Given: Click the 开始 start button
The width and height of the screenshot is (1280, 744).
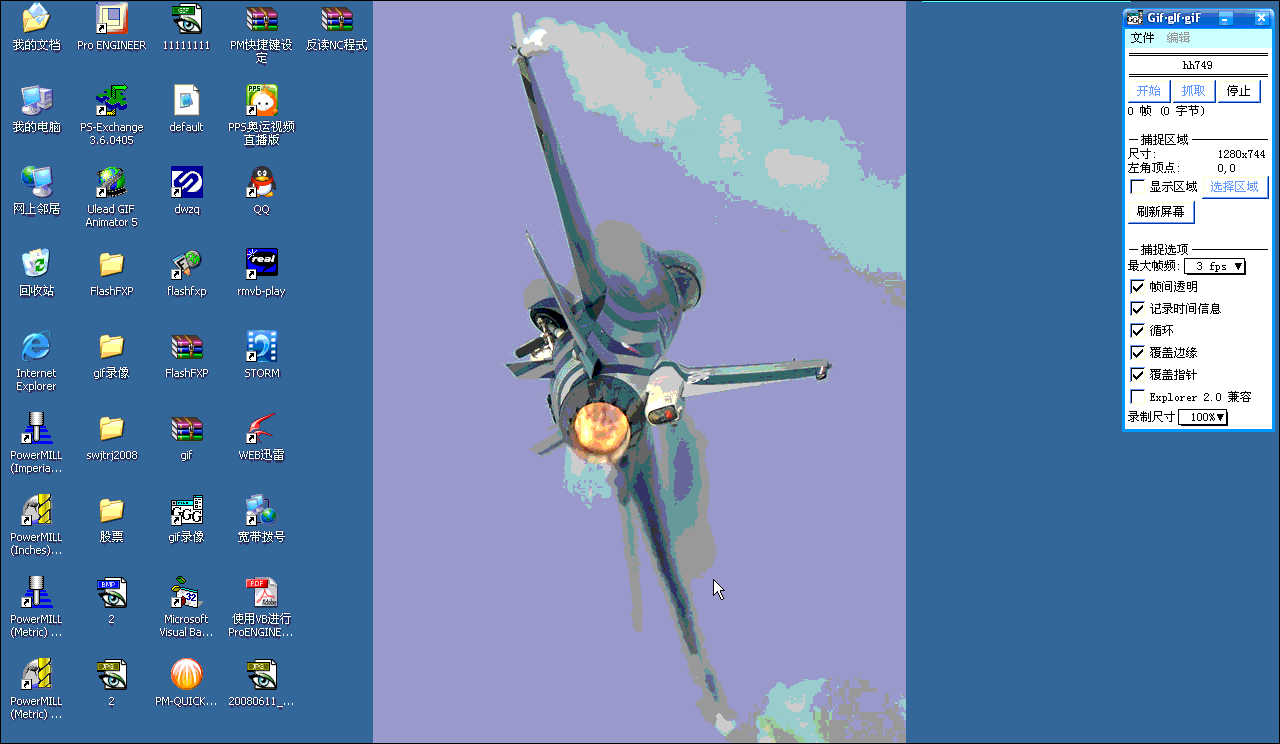Looking at the screenshot, I should click(x=1149, y=91).
